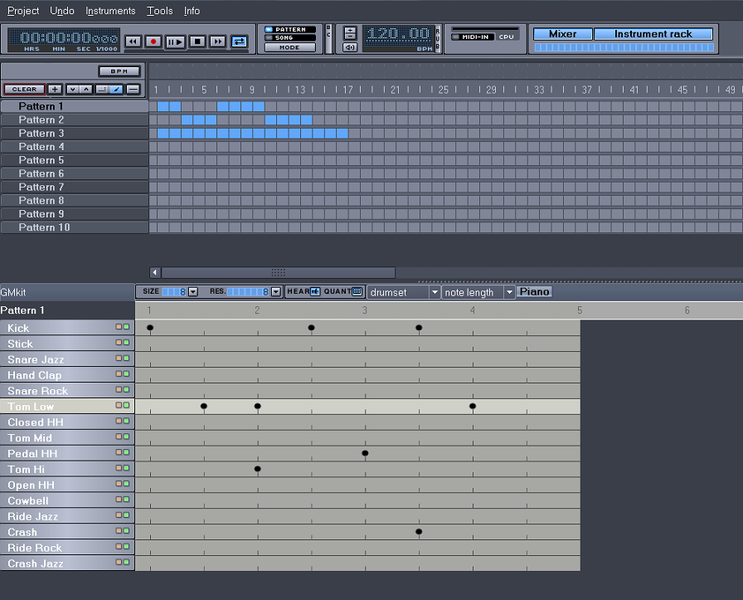
Task: Toggle the QUANT quantize icon
Action: (x=357, y=291)
